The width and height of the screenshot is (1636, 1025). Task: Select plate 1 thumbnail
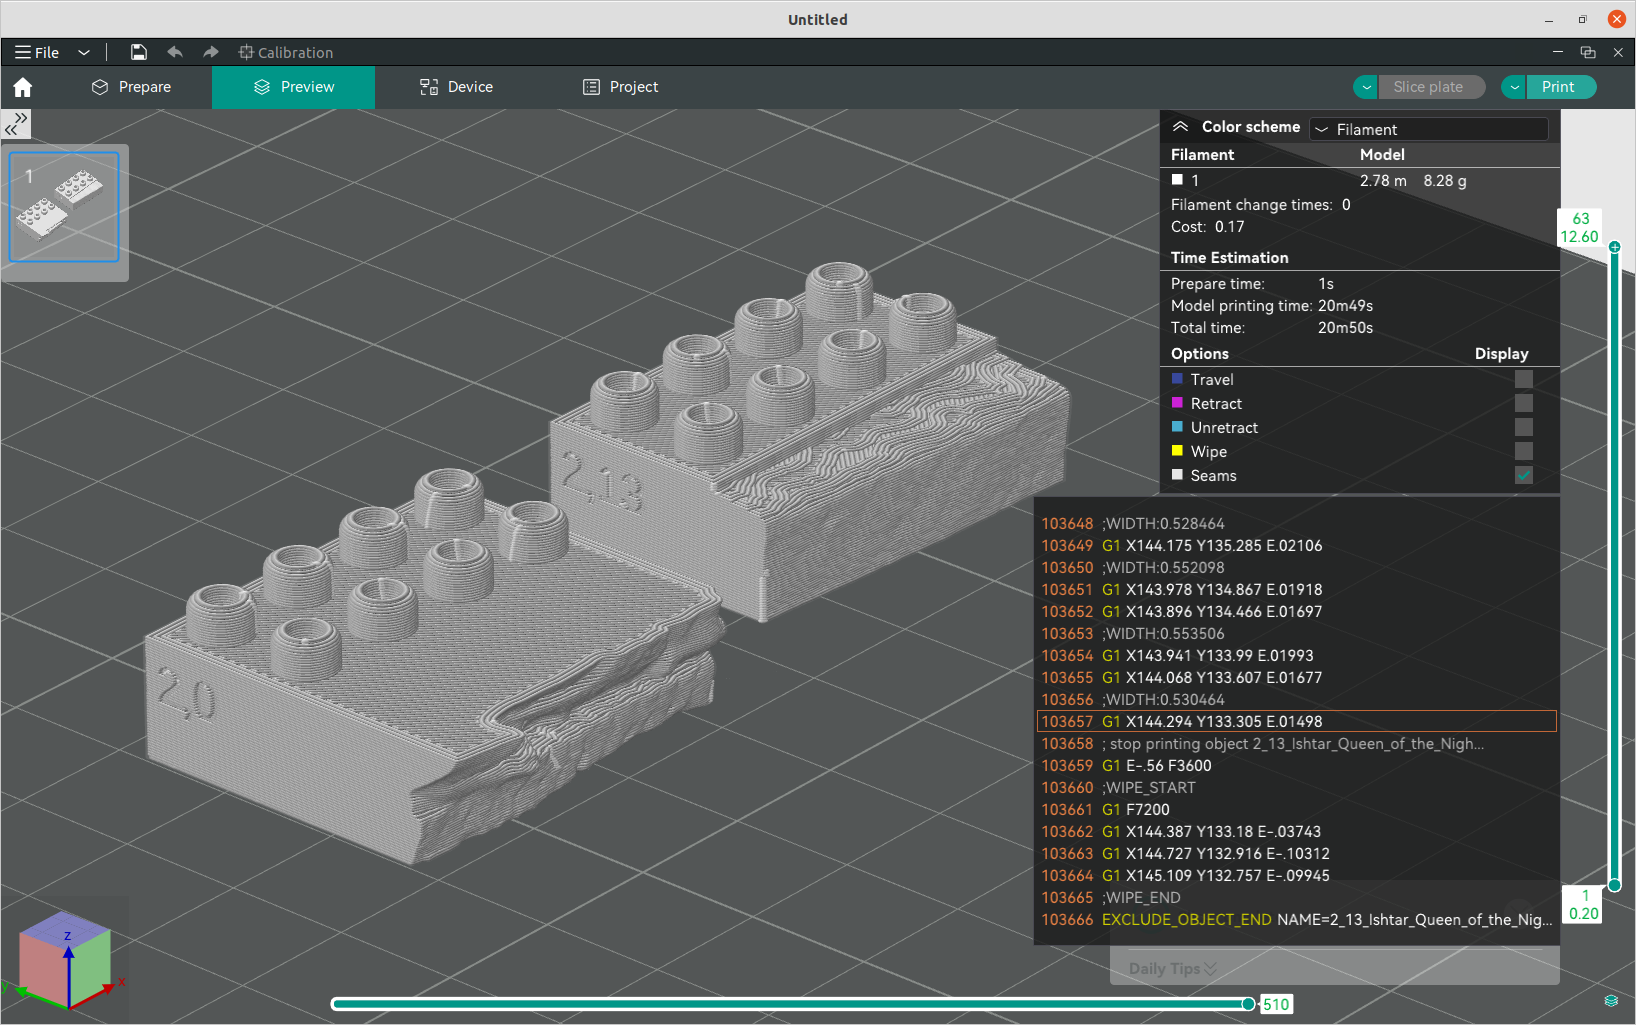click(64, 207)
